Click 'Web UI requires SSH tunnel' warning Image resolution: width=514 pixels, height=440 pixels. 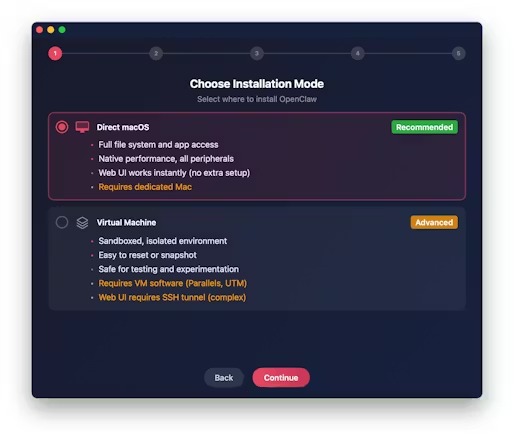pos(172,297)
